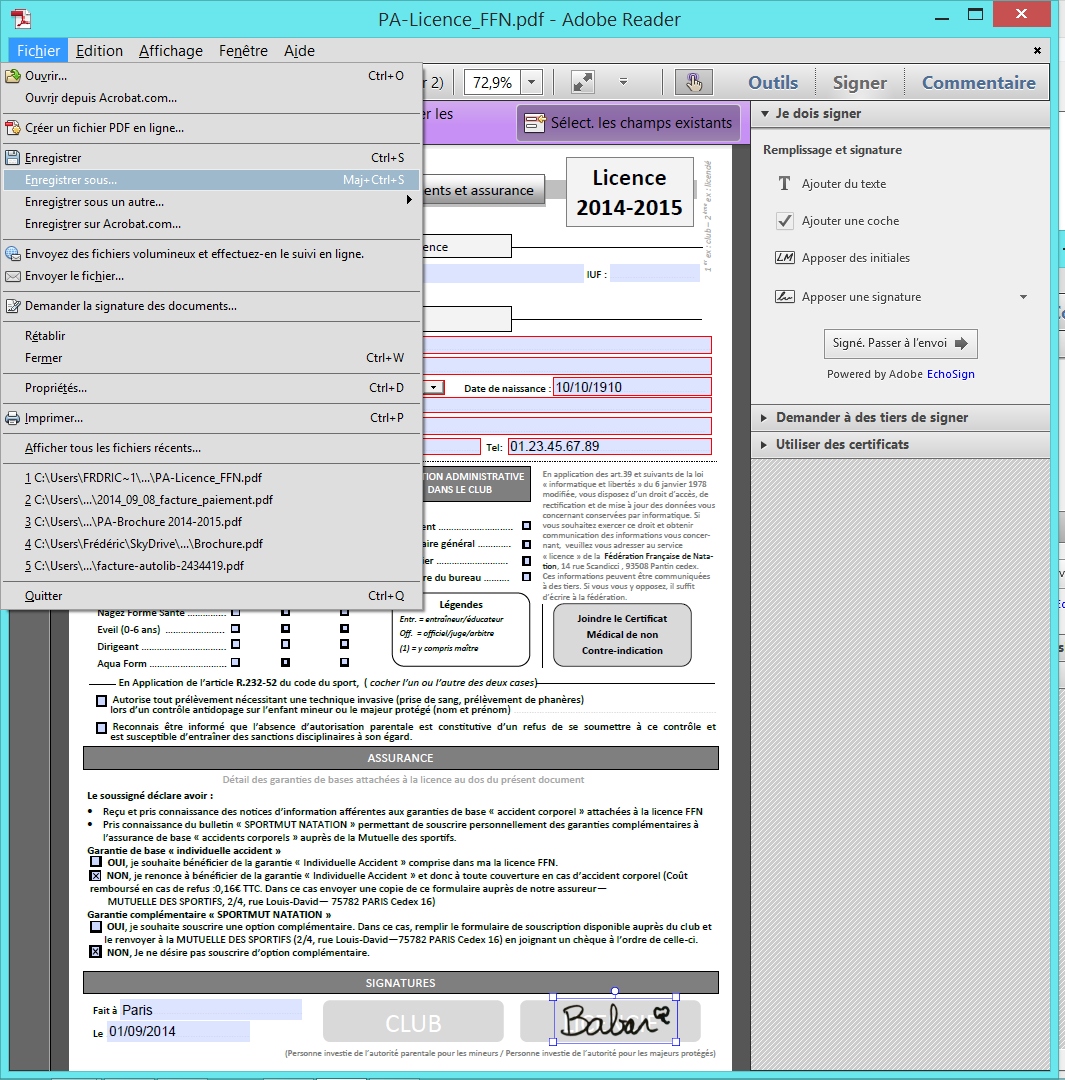The width and height of the screenshot is (1065, 1080).
Task: Click the Outils panel button
Action: [x=773, y=83]
